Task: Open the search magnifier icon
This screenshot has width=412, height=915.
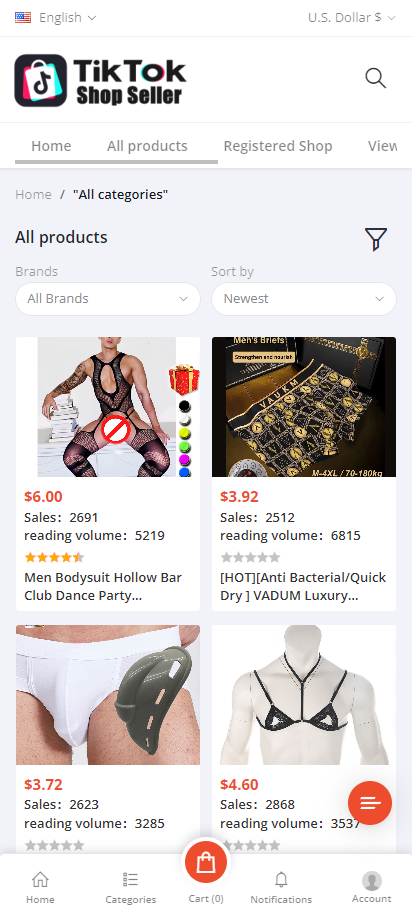Action: click(x=376, y=78)
